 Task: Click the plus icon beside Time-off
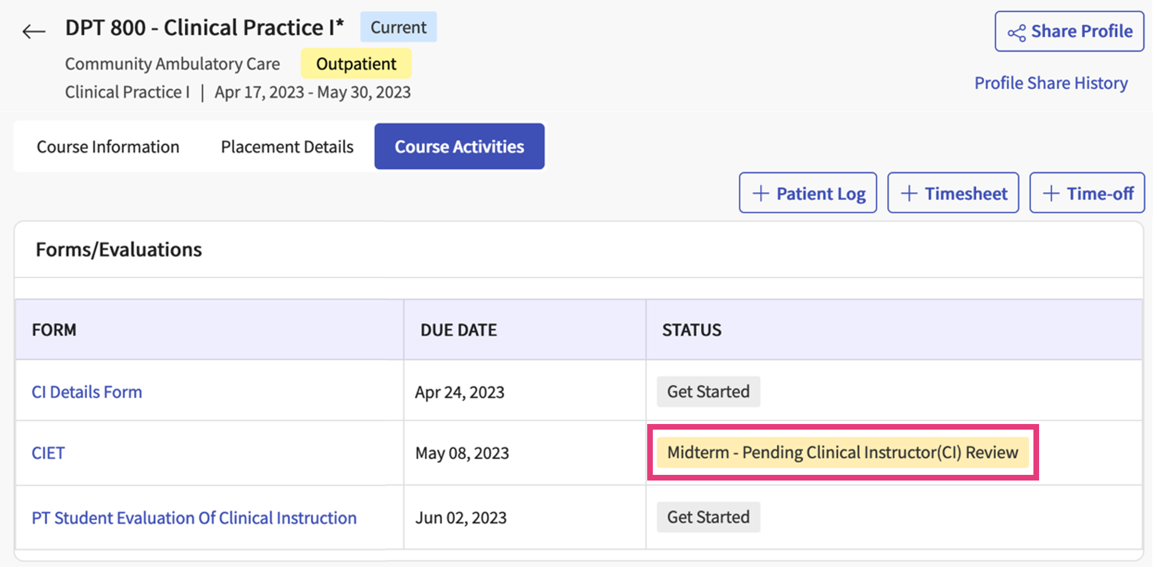coord(1051,194)
